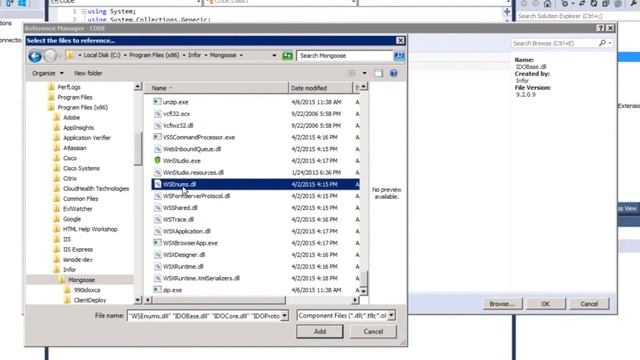640x360 pixels.
Task: Expand the Program Files (x86) breadcrumb arrow
Action: [184, 55]
